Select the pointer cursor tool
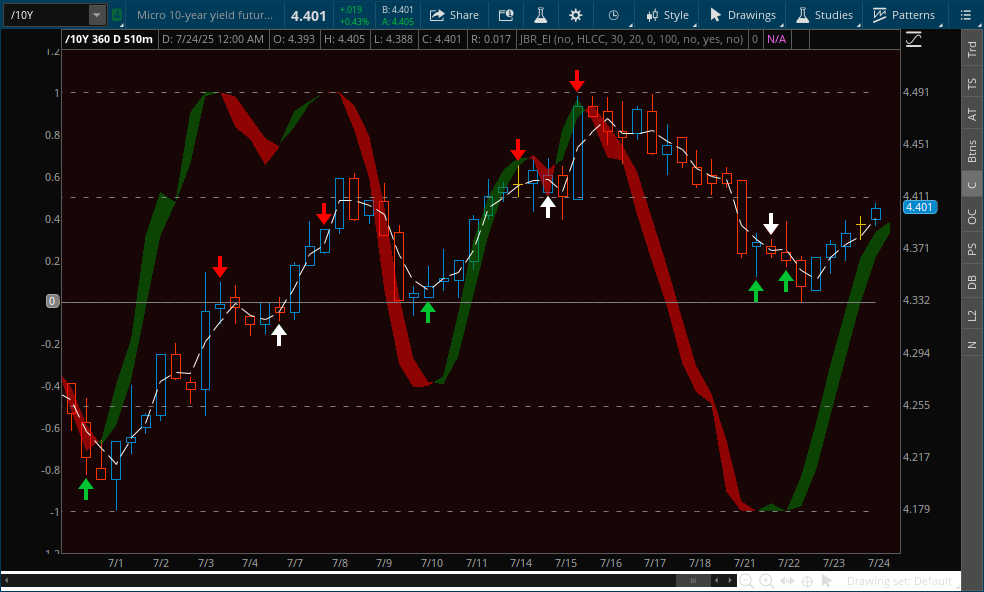The image size is (984, 592). [826, 581]
